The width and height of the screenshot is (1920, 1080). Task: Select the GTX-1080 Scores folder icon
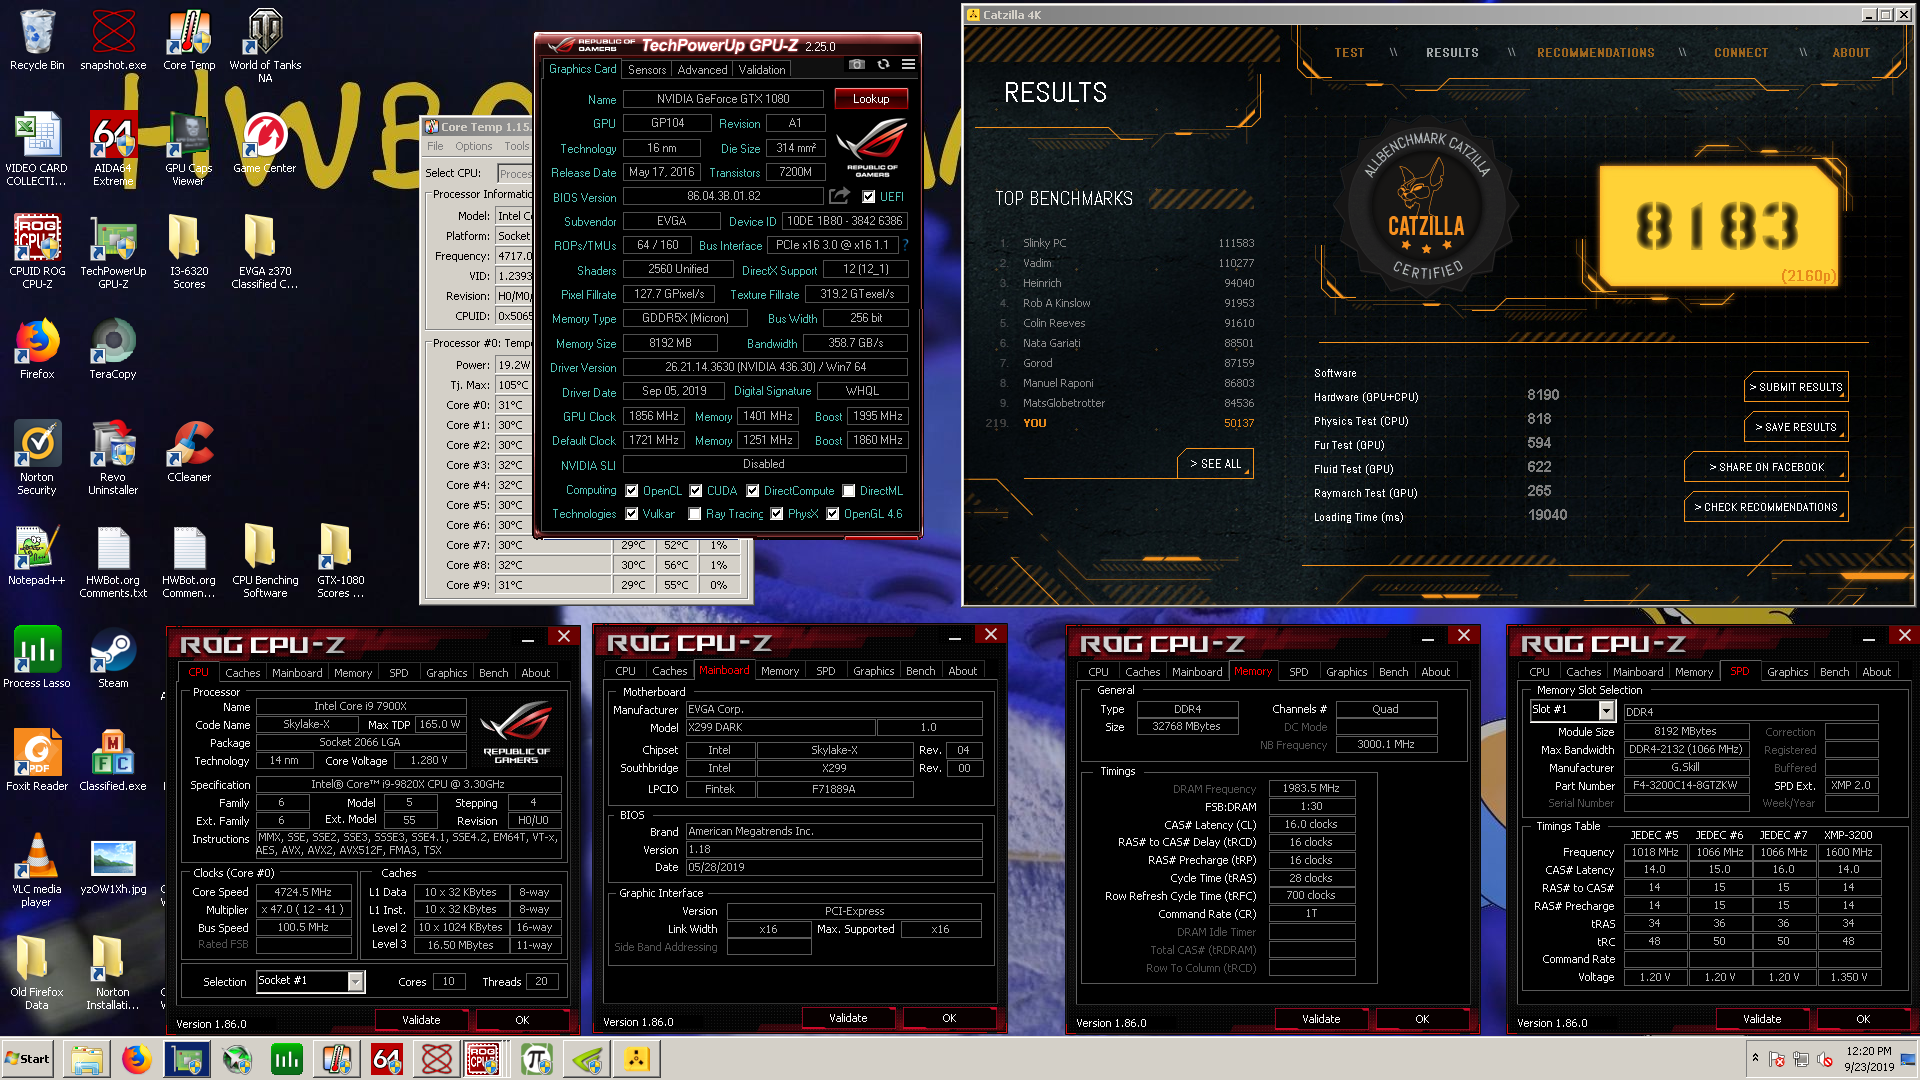(340, 561)
